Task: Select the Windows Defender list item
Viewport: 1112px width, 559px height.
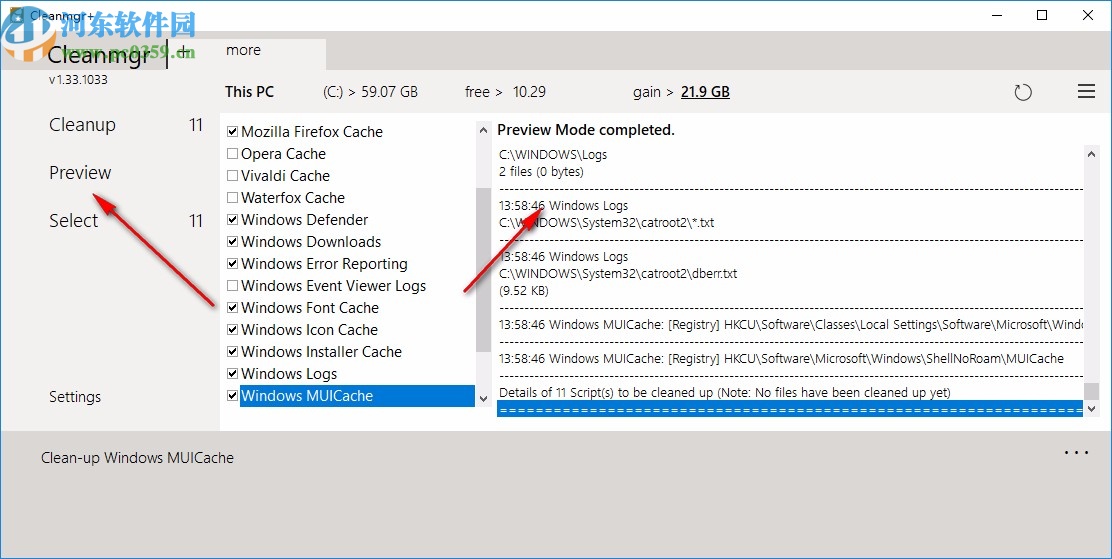Action: (304, 220)
